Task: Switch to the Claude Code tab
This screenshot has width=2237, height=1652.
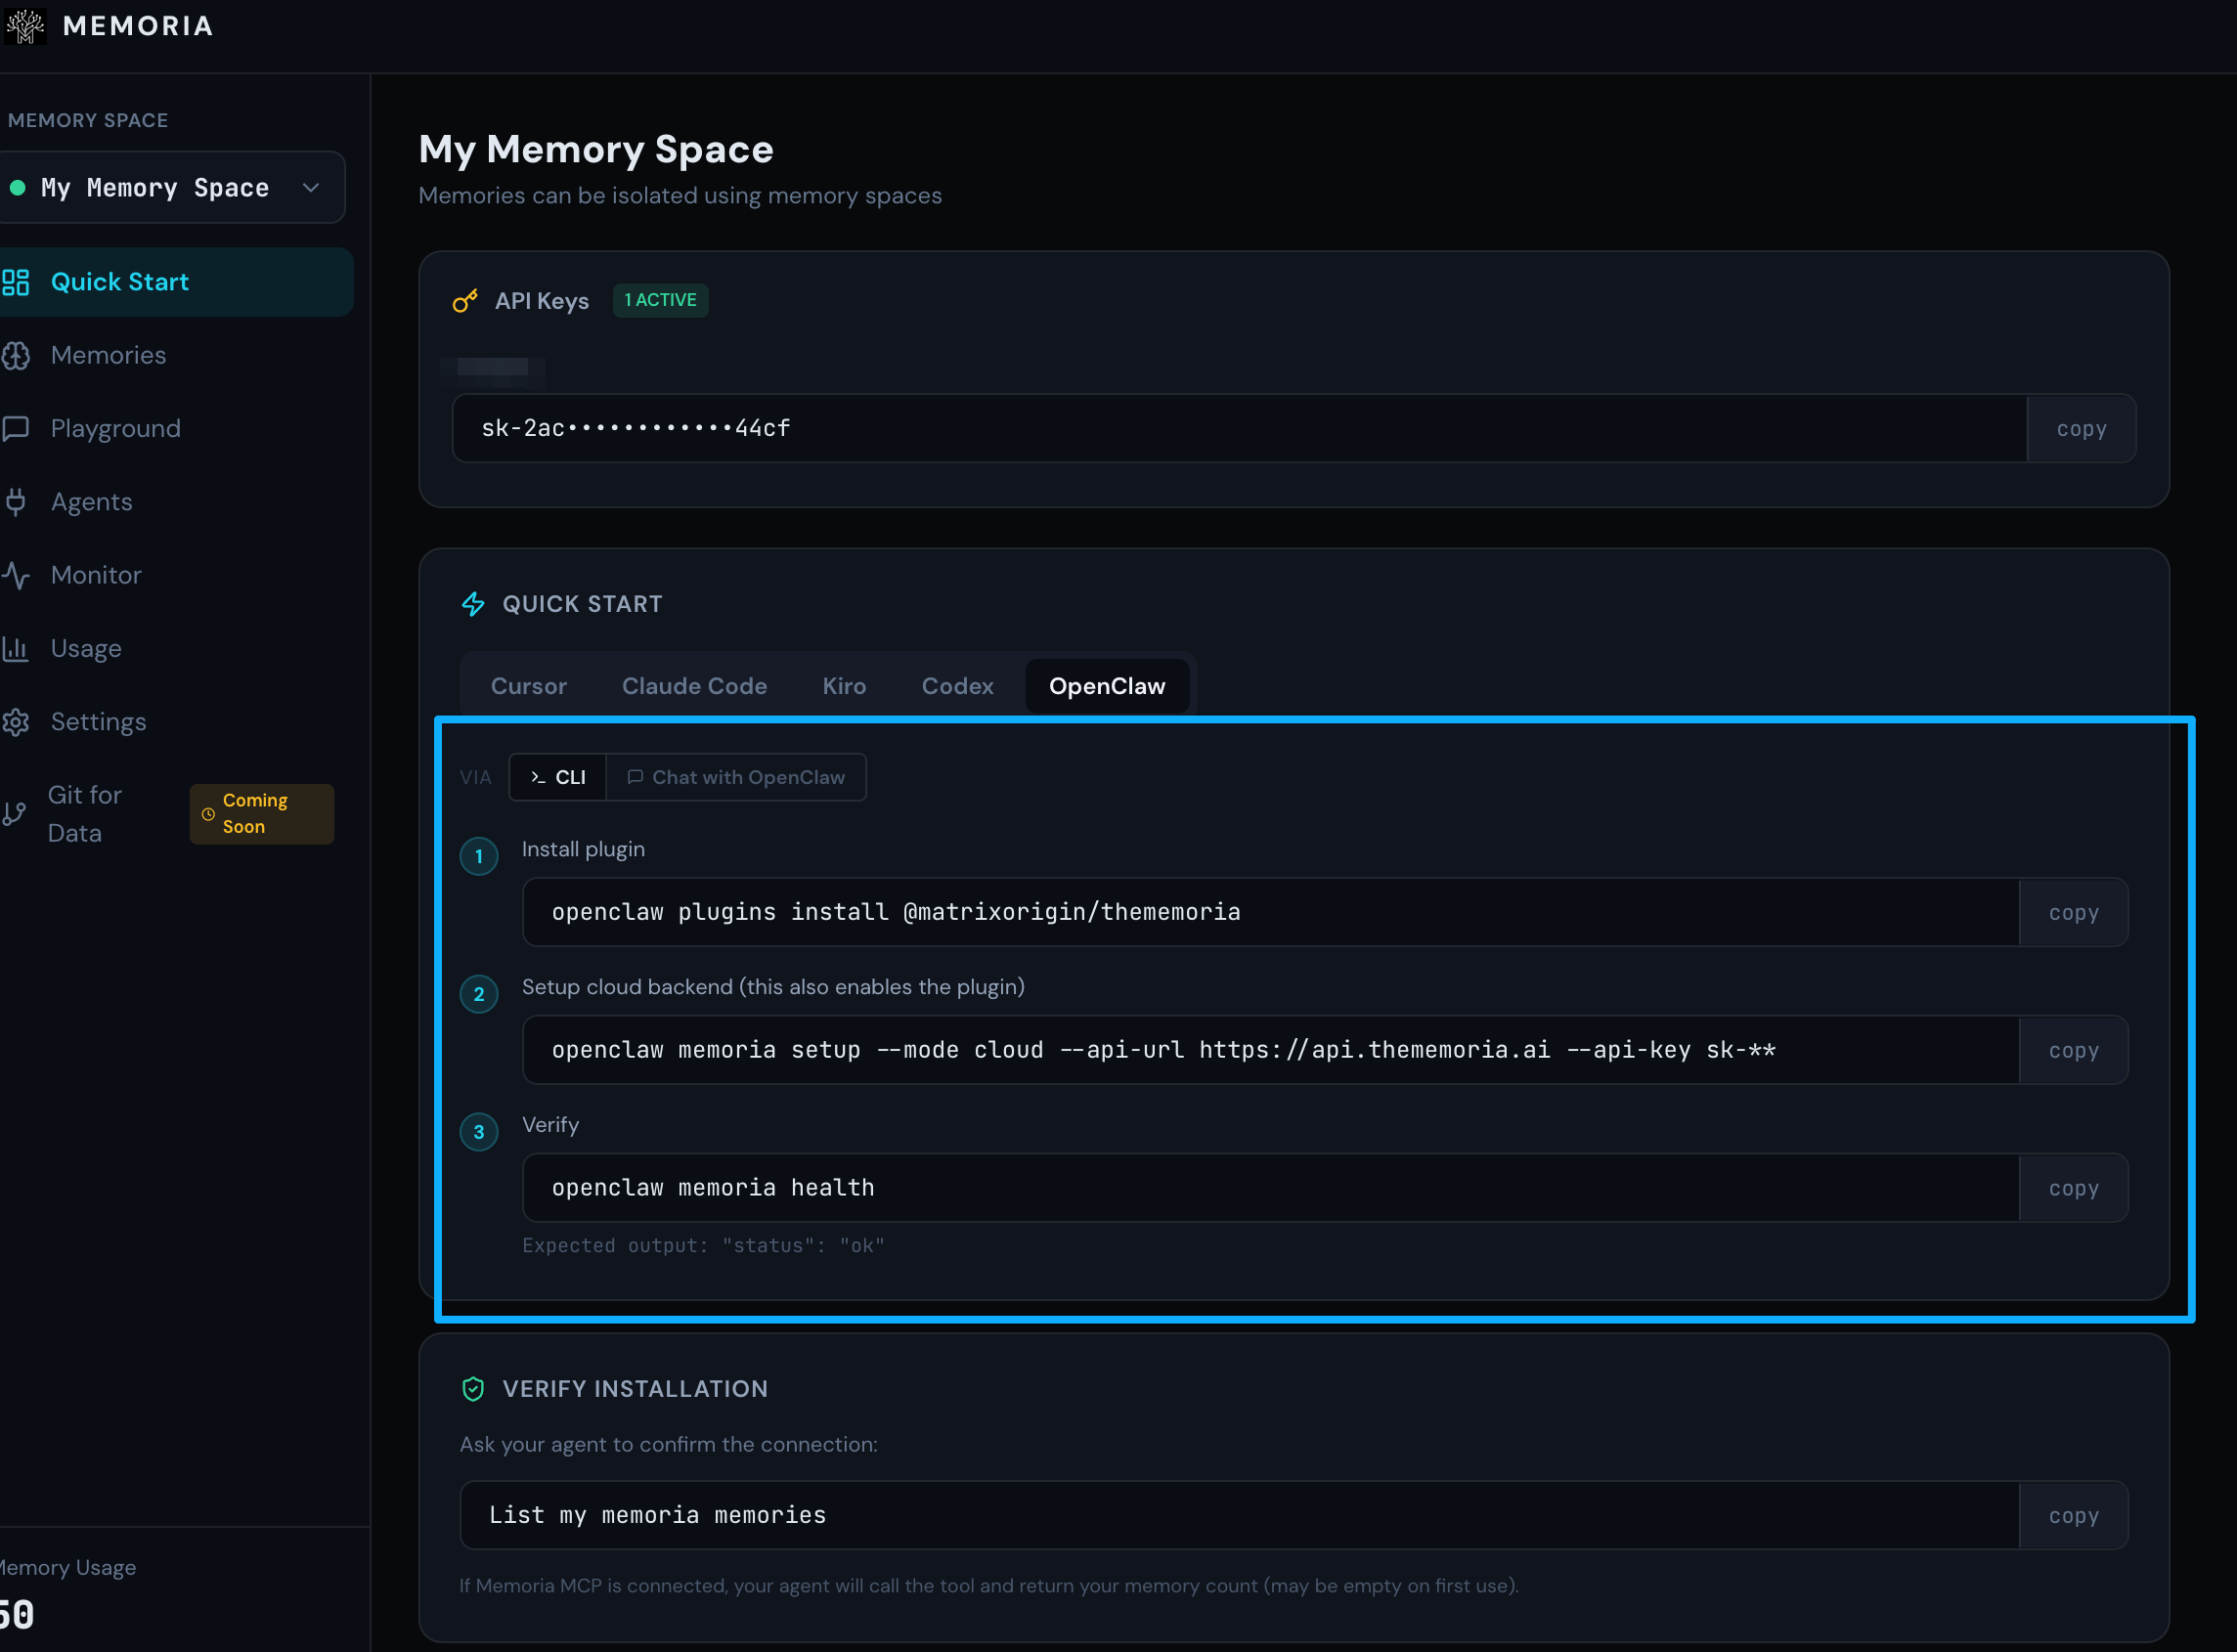Action: point(694,686)
